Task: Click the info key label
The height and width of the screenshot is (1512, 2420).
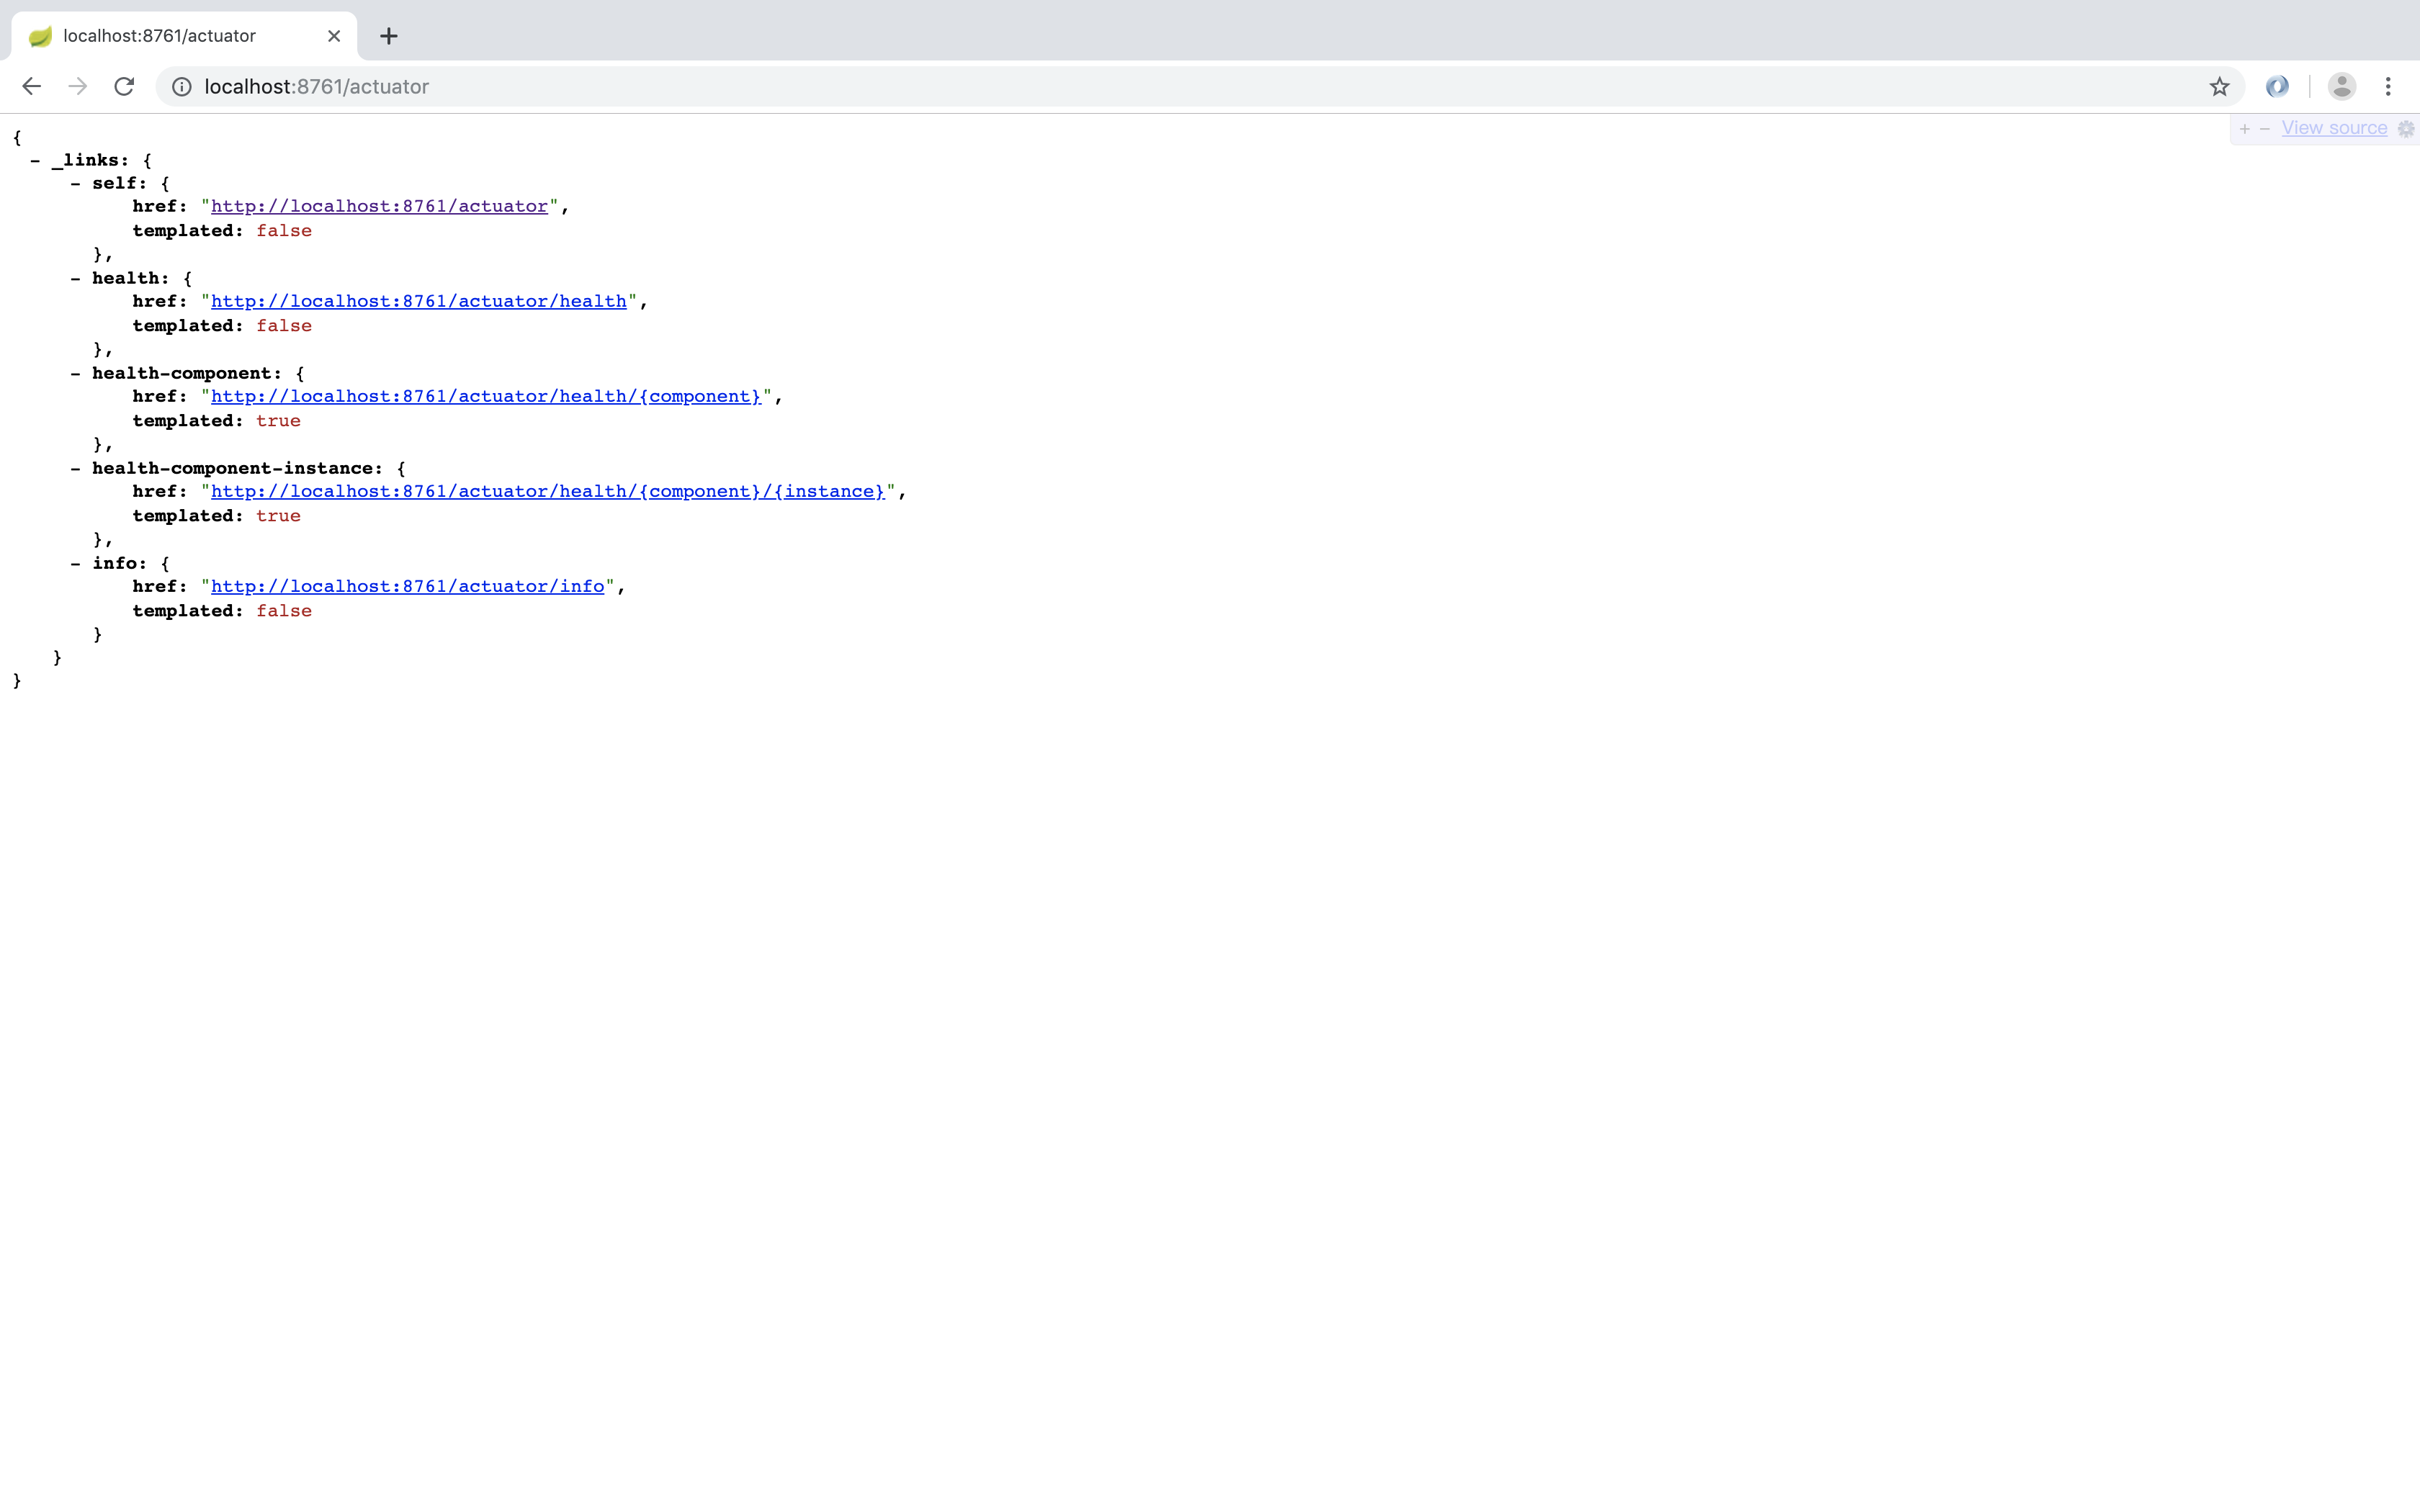Action: (115, 563)
